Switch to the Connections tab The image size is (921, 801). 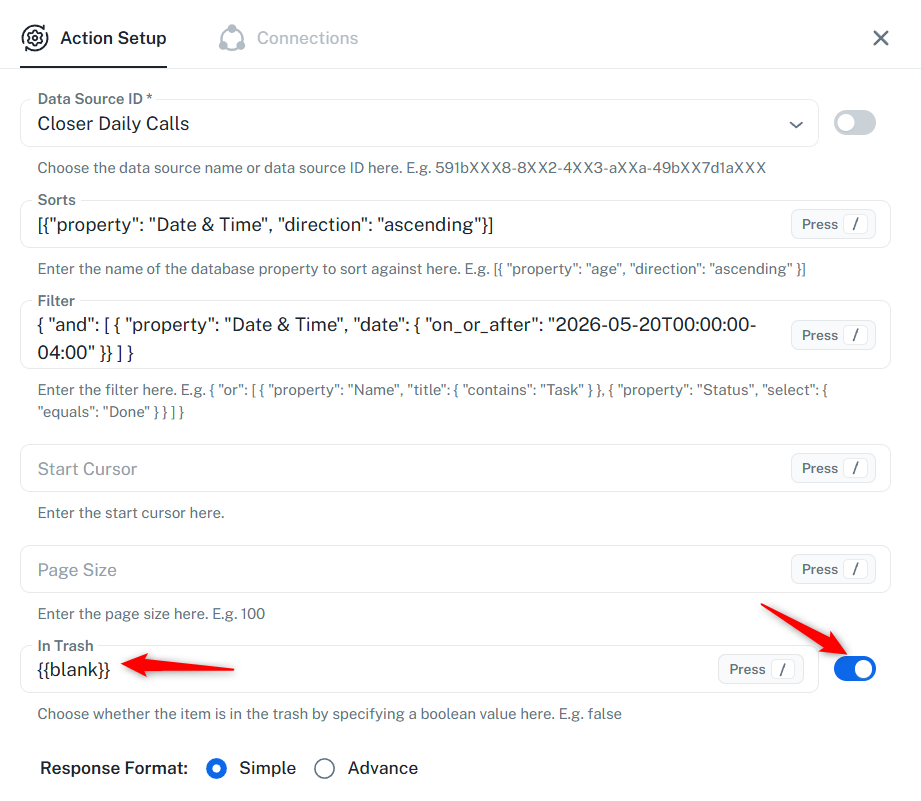(288, 38)
